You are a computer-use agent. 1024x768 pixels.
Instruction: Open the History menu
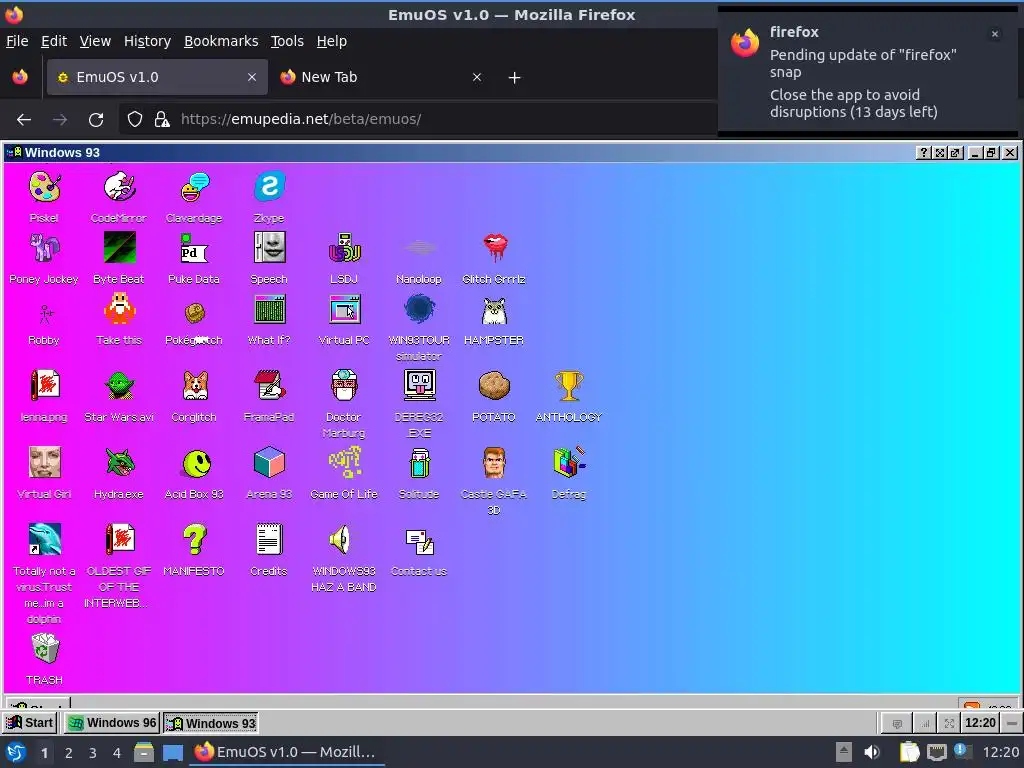coord(147,41)
